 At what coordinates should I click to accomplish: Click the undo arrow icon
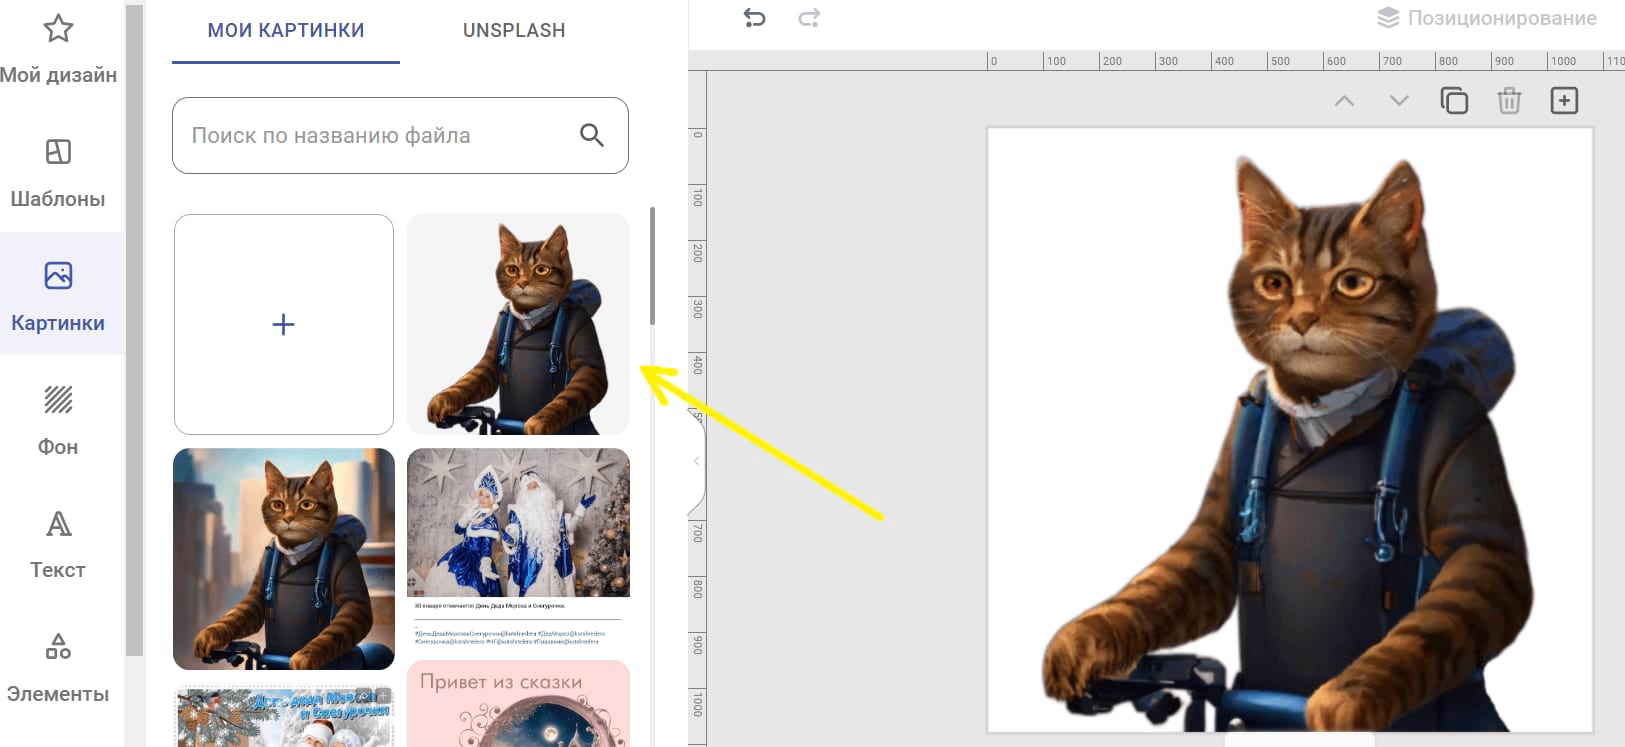[x=755, y=18]
